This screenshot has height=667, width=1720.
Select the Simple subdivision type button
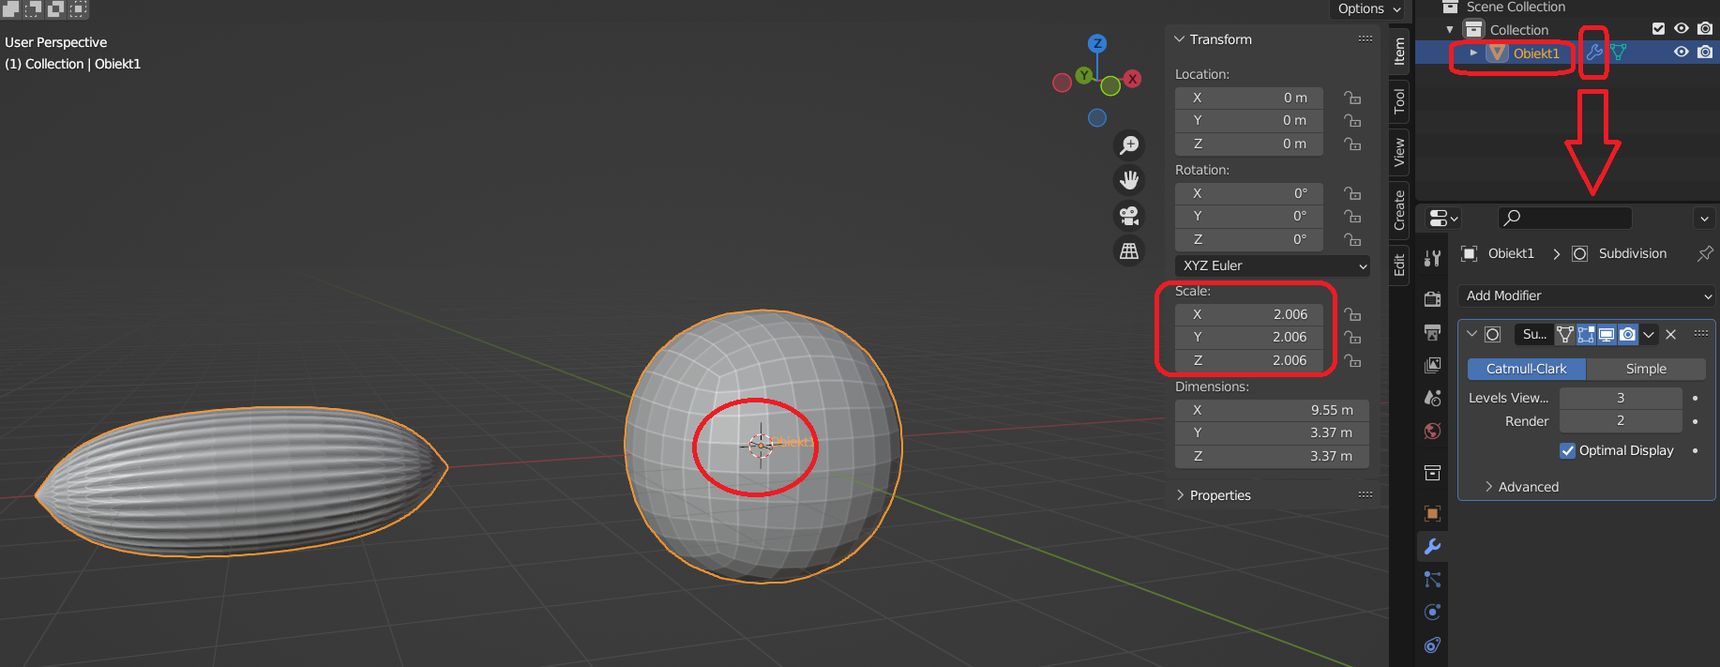tap(1646, 369)
